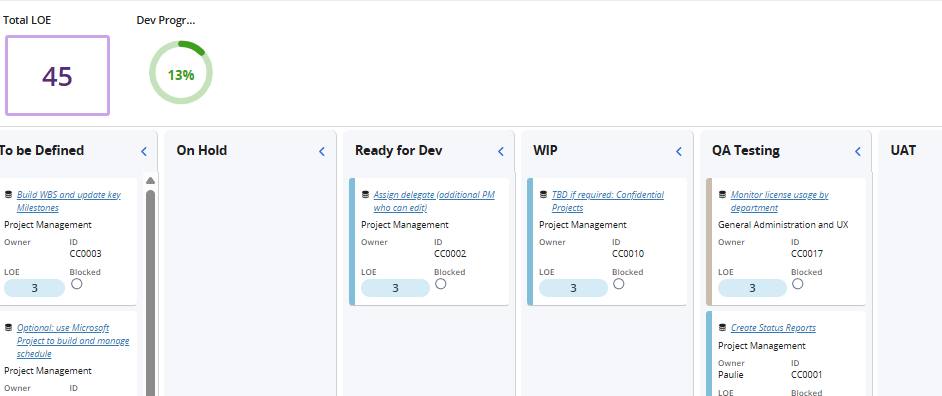
Task: Click the ID text CC0001
Action: coord(807,374)
